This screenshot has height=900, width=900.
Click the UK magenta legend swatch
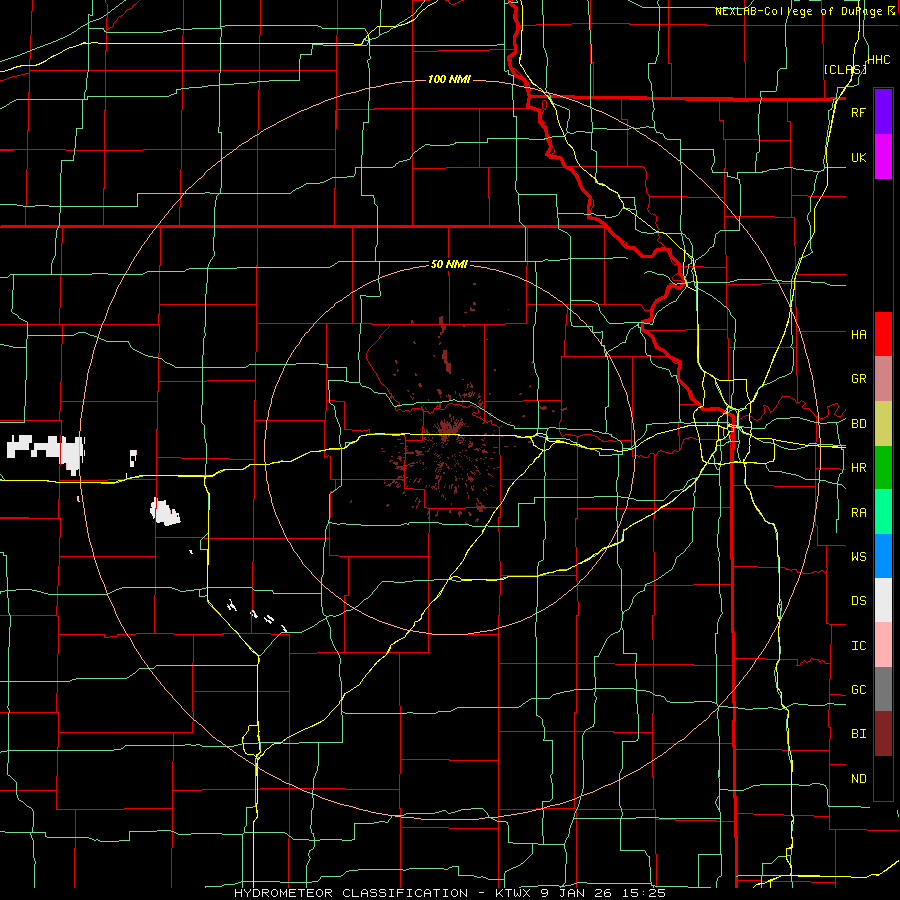tap(883, 157)
